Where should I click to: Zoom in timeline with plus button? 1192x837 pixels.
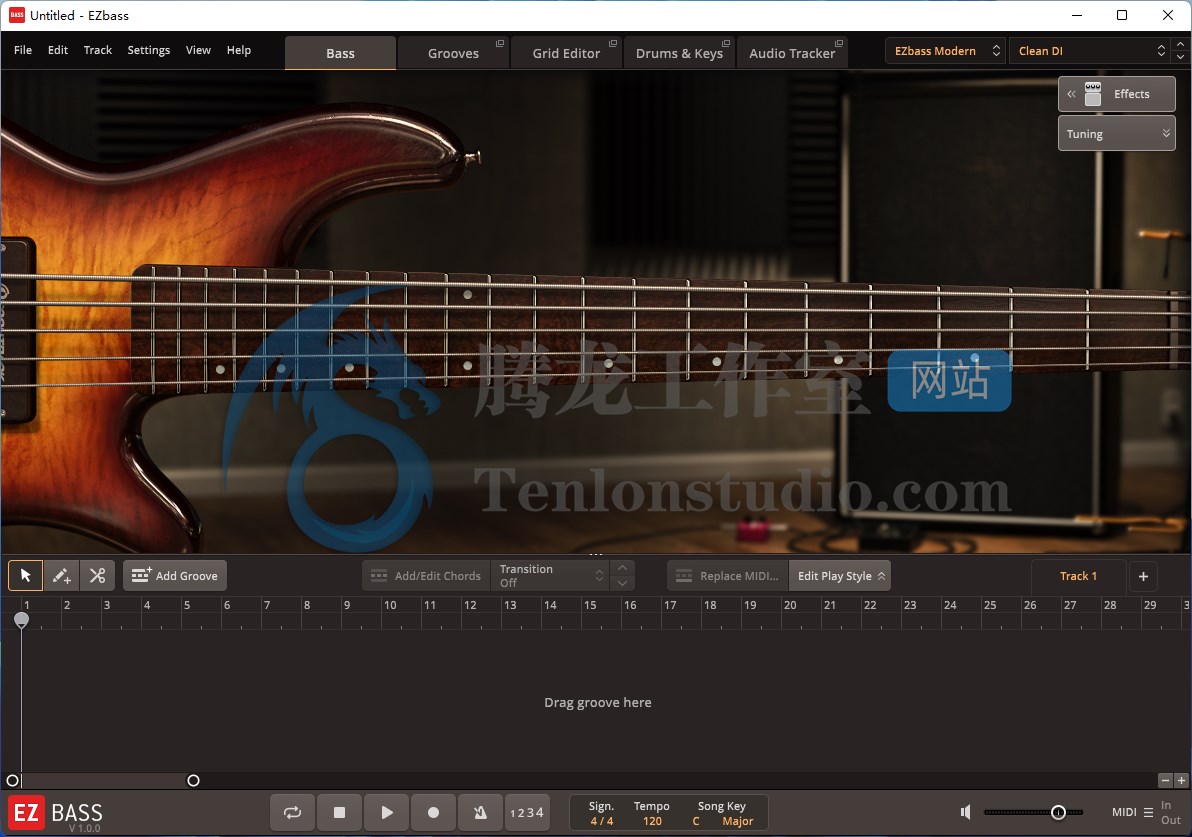1181,781
